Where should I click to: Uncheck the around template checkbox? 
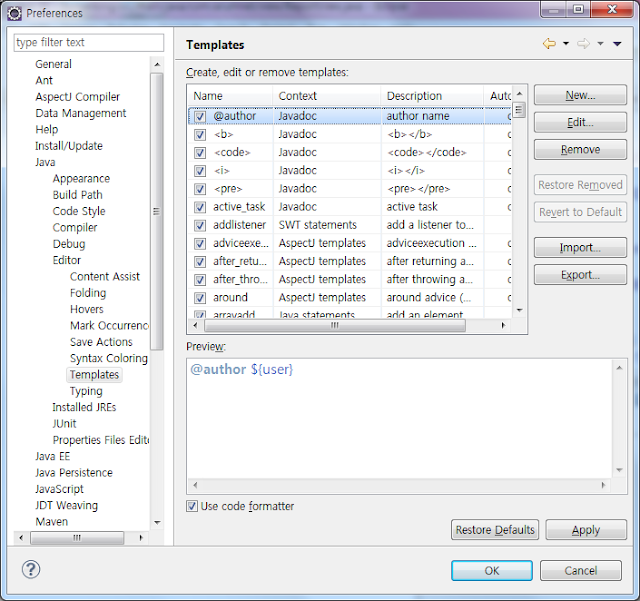(x=200, y=298)
